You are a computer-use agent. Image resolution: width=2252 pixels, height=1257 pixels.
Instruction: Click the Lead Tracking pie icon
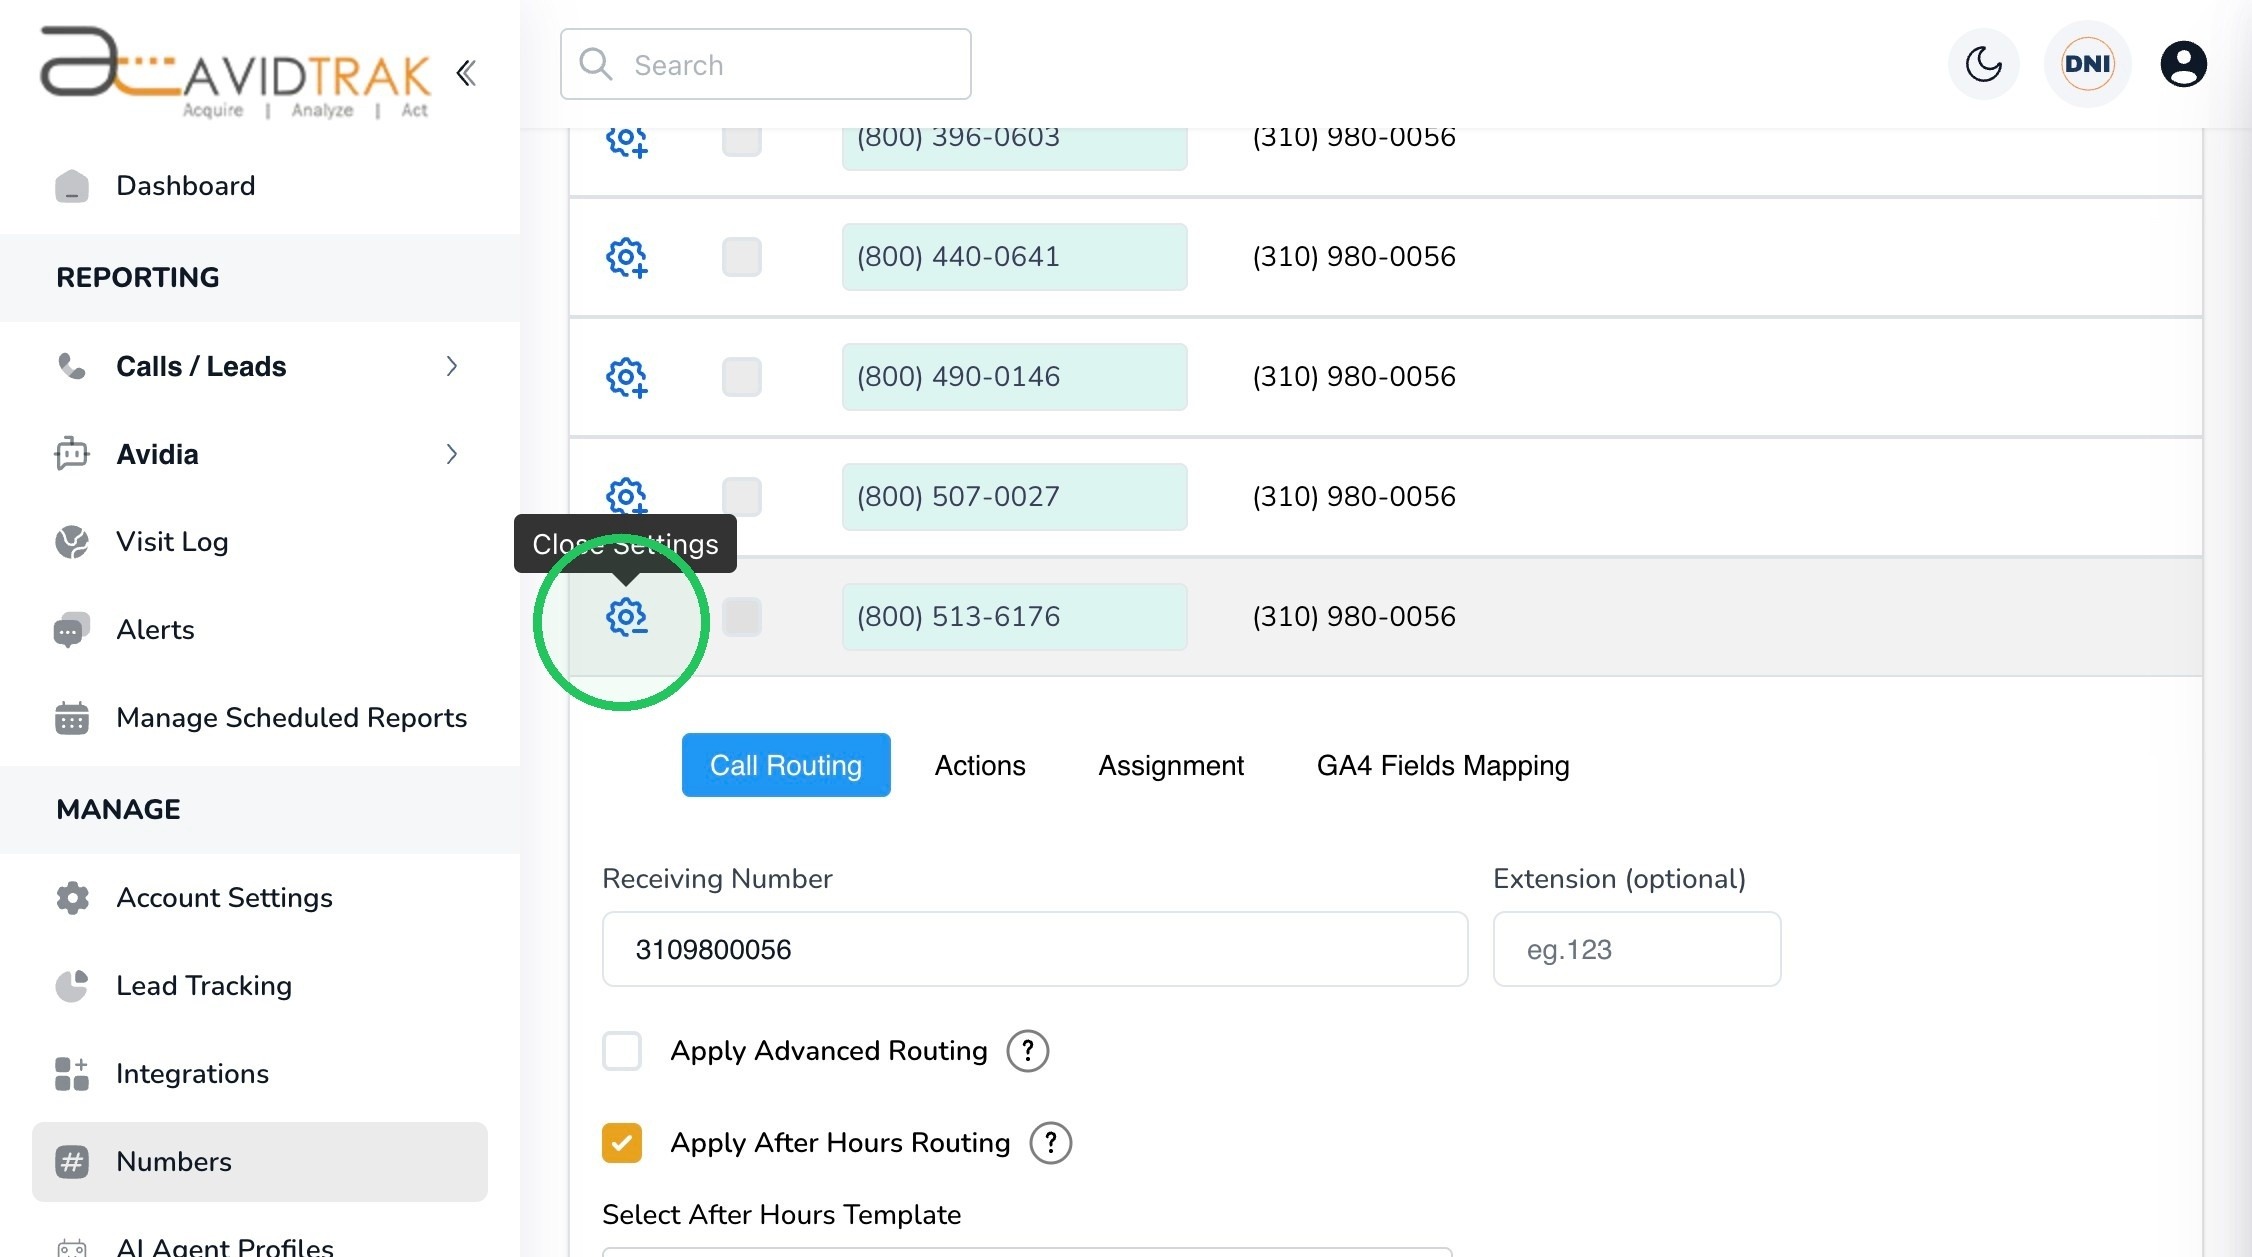tap(72, 986)
